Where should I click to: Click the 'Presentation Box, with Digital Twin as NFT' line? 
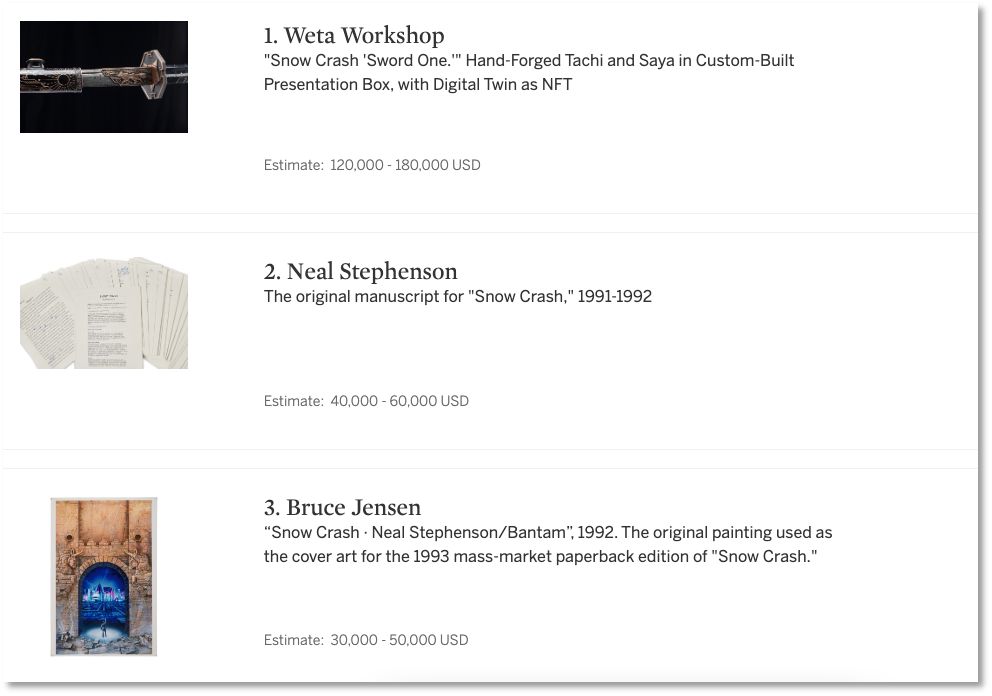click(x=418, y=84)
